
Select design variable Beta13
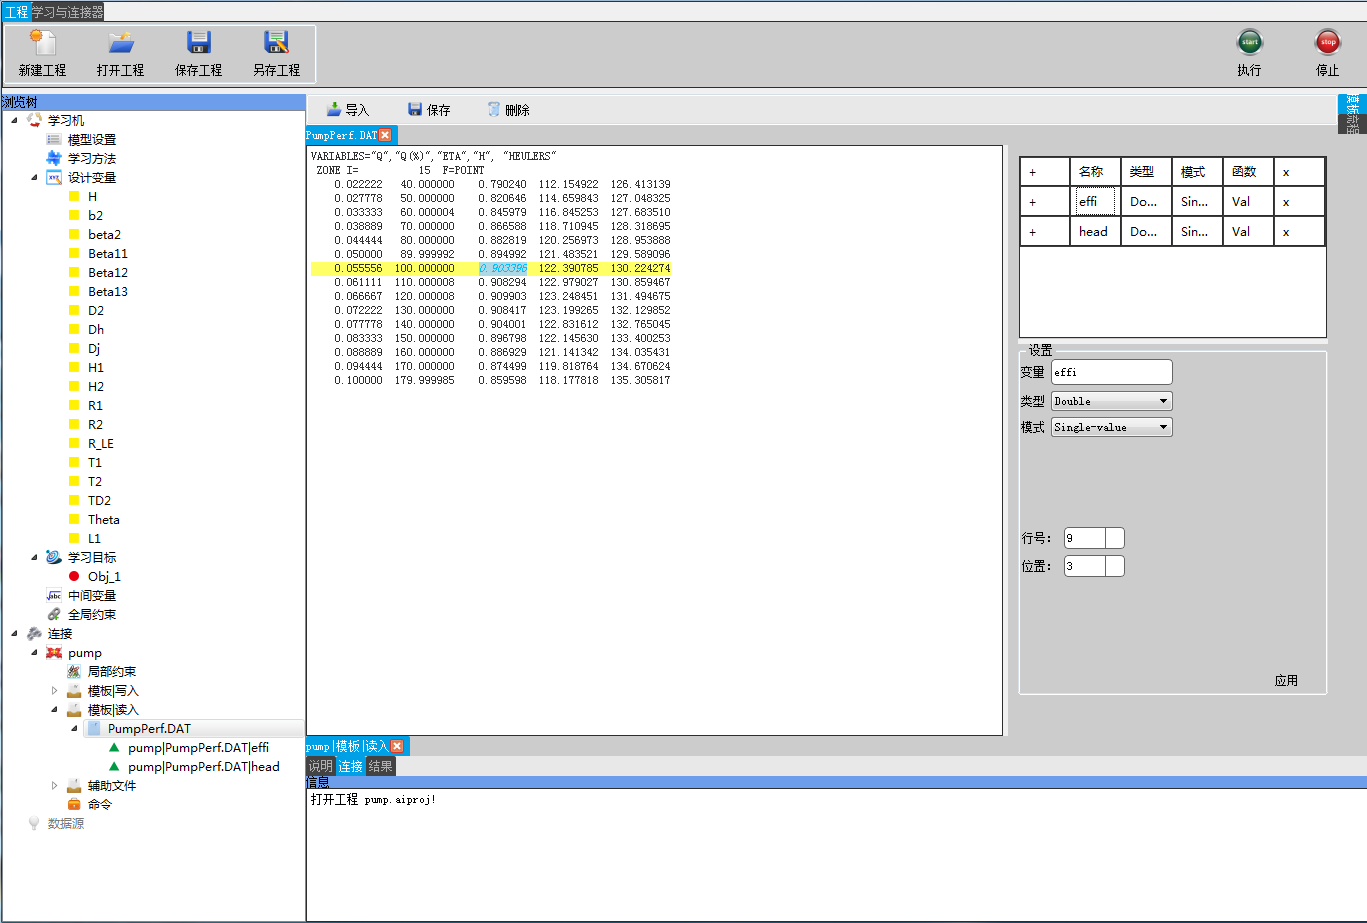click(107, 291)
